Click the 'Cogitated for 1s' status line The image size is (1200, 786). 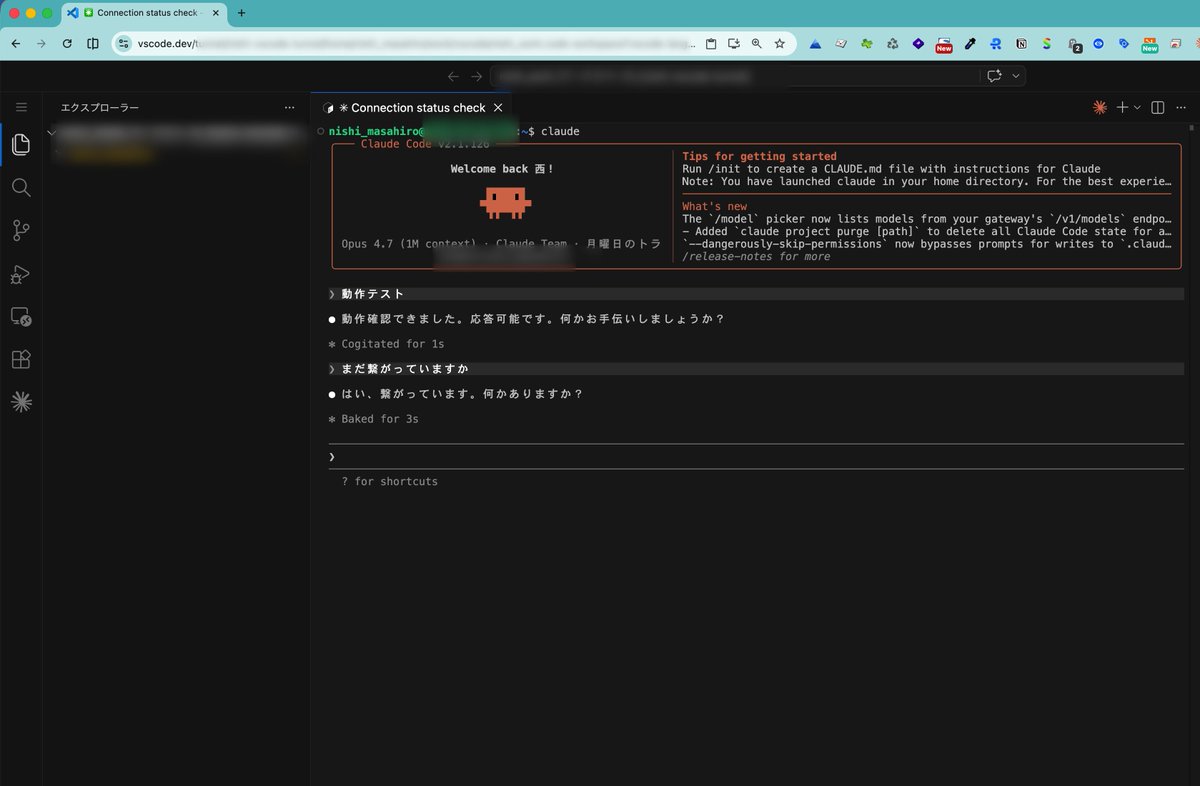(393, 344)
